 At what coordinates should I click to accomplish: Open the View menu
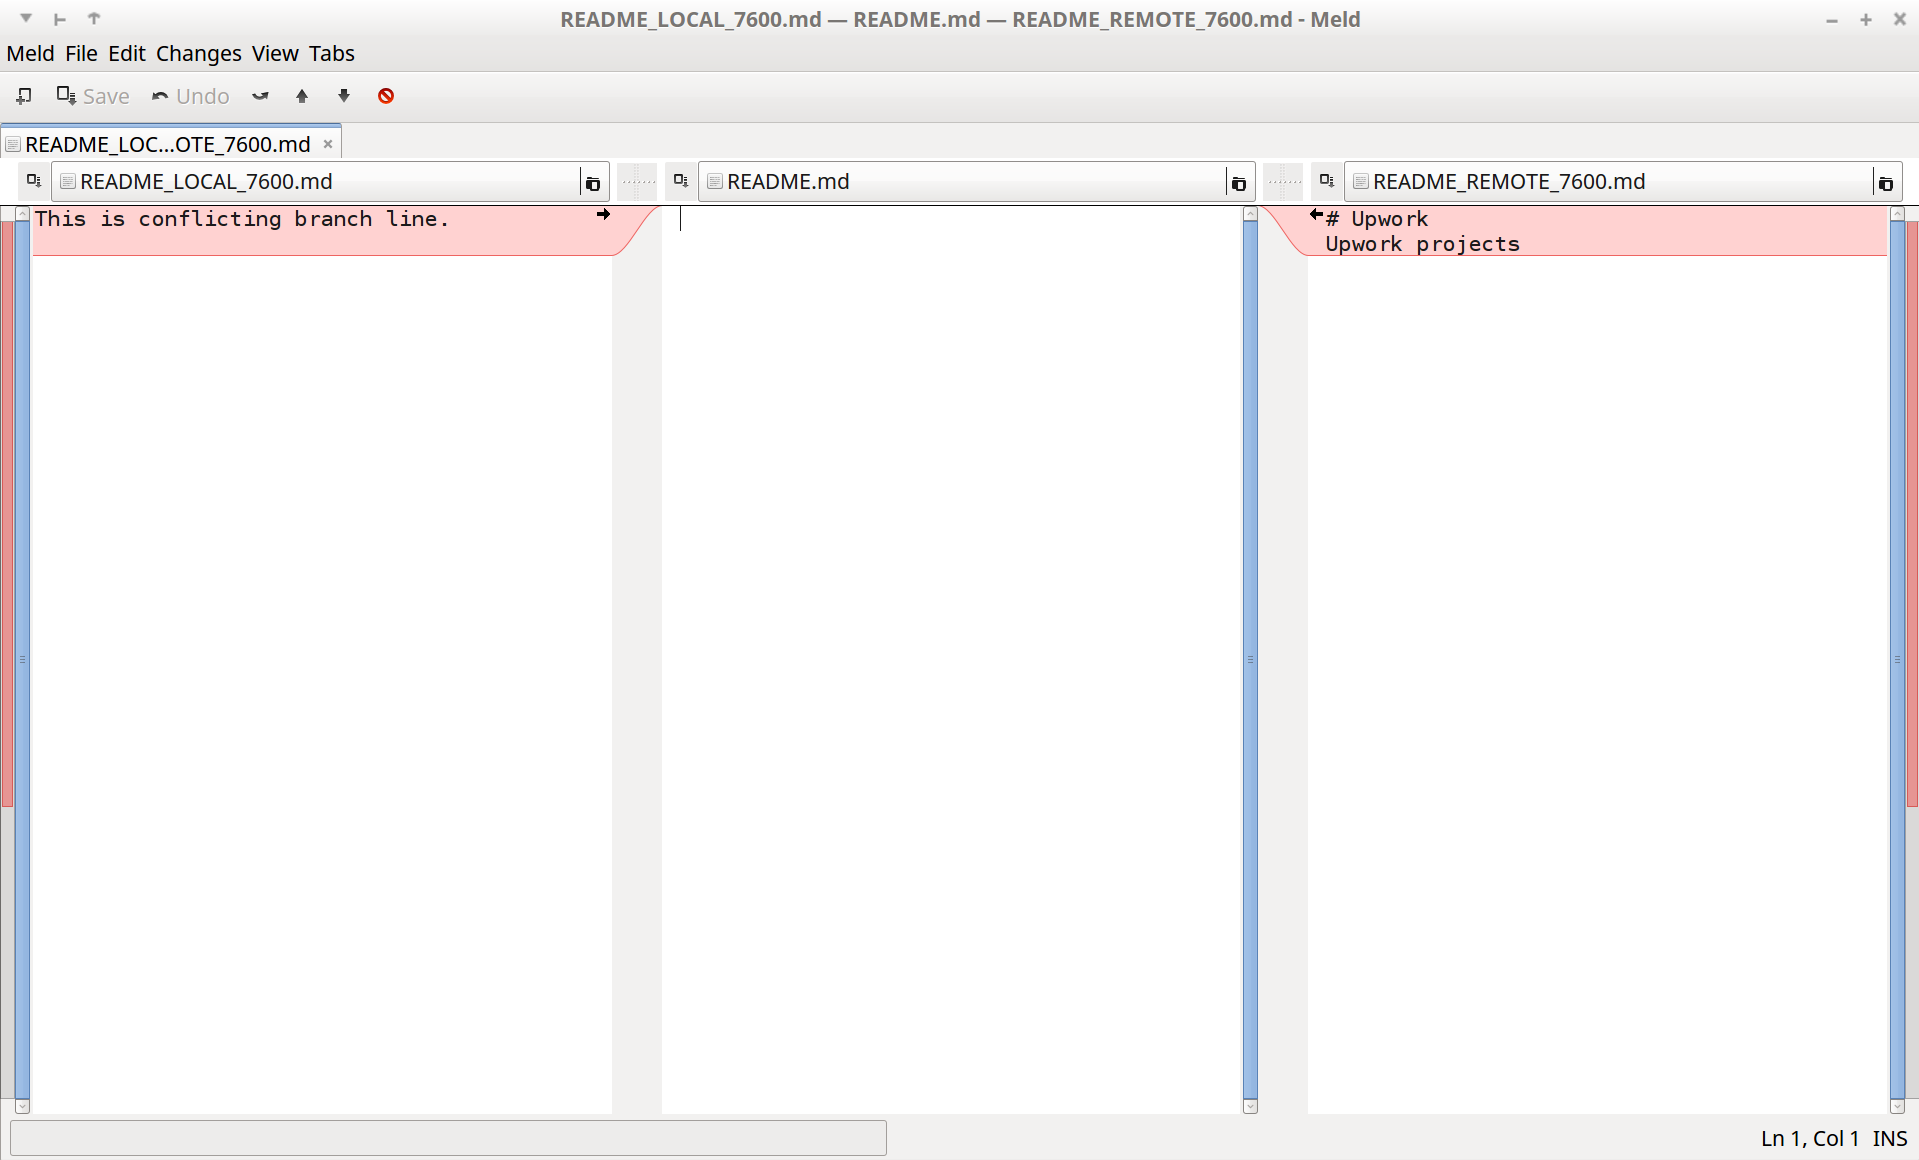click(275, 54)
